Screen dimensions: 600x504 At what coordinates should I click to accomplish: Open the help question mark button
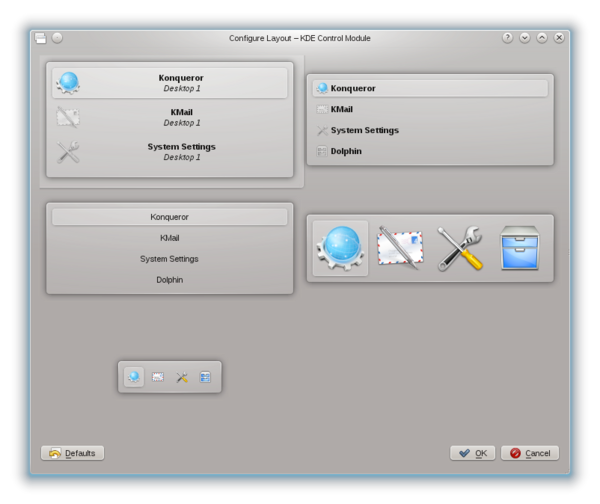507,38
